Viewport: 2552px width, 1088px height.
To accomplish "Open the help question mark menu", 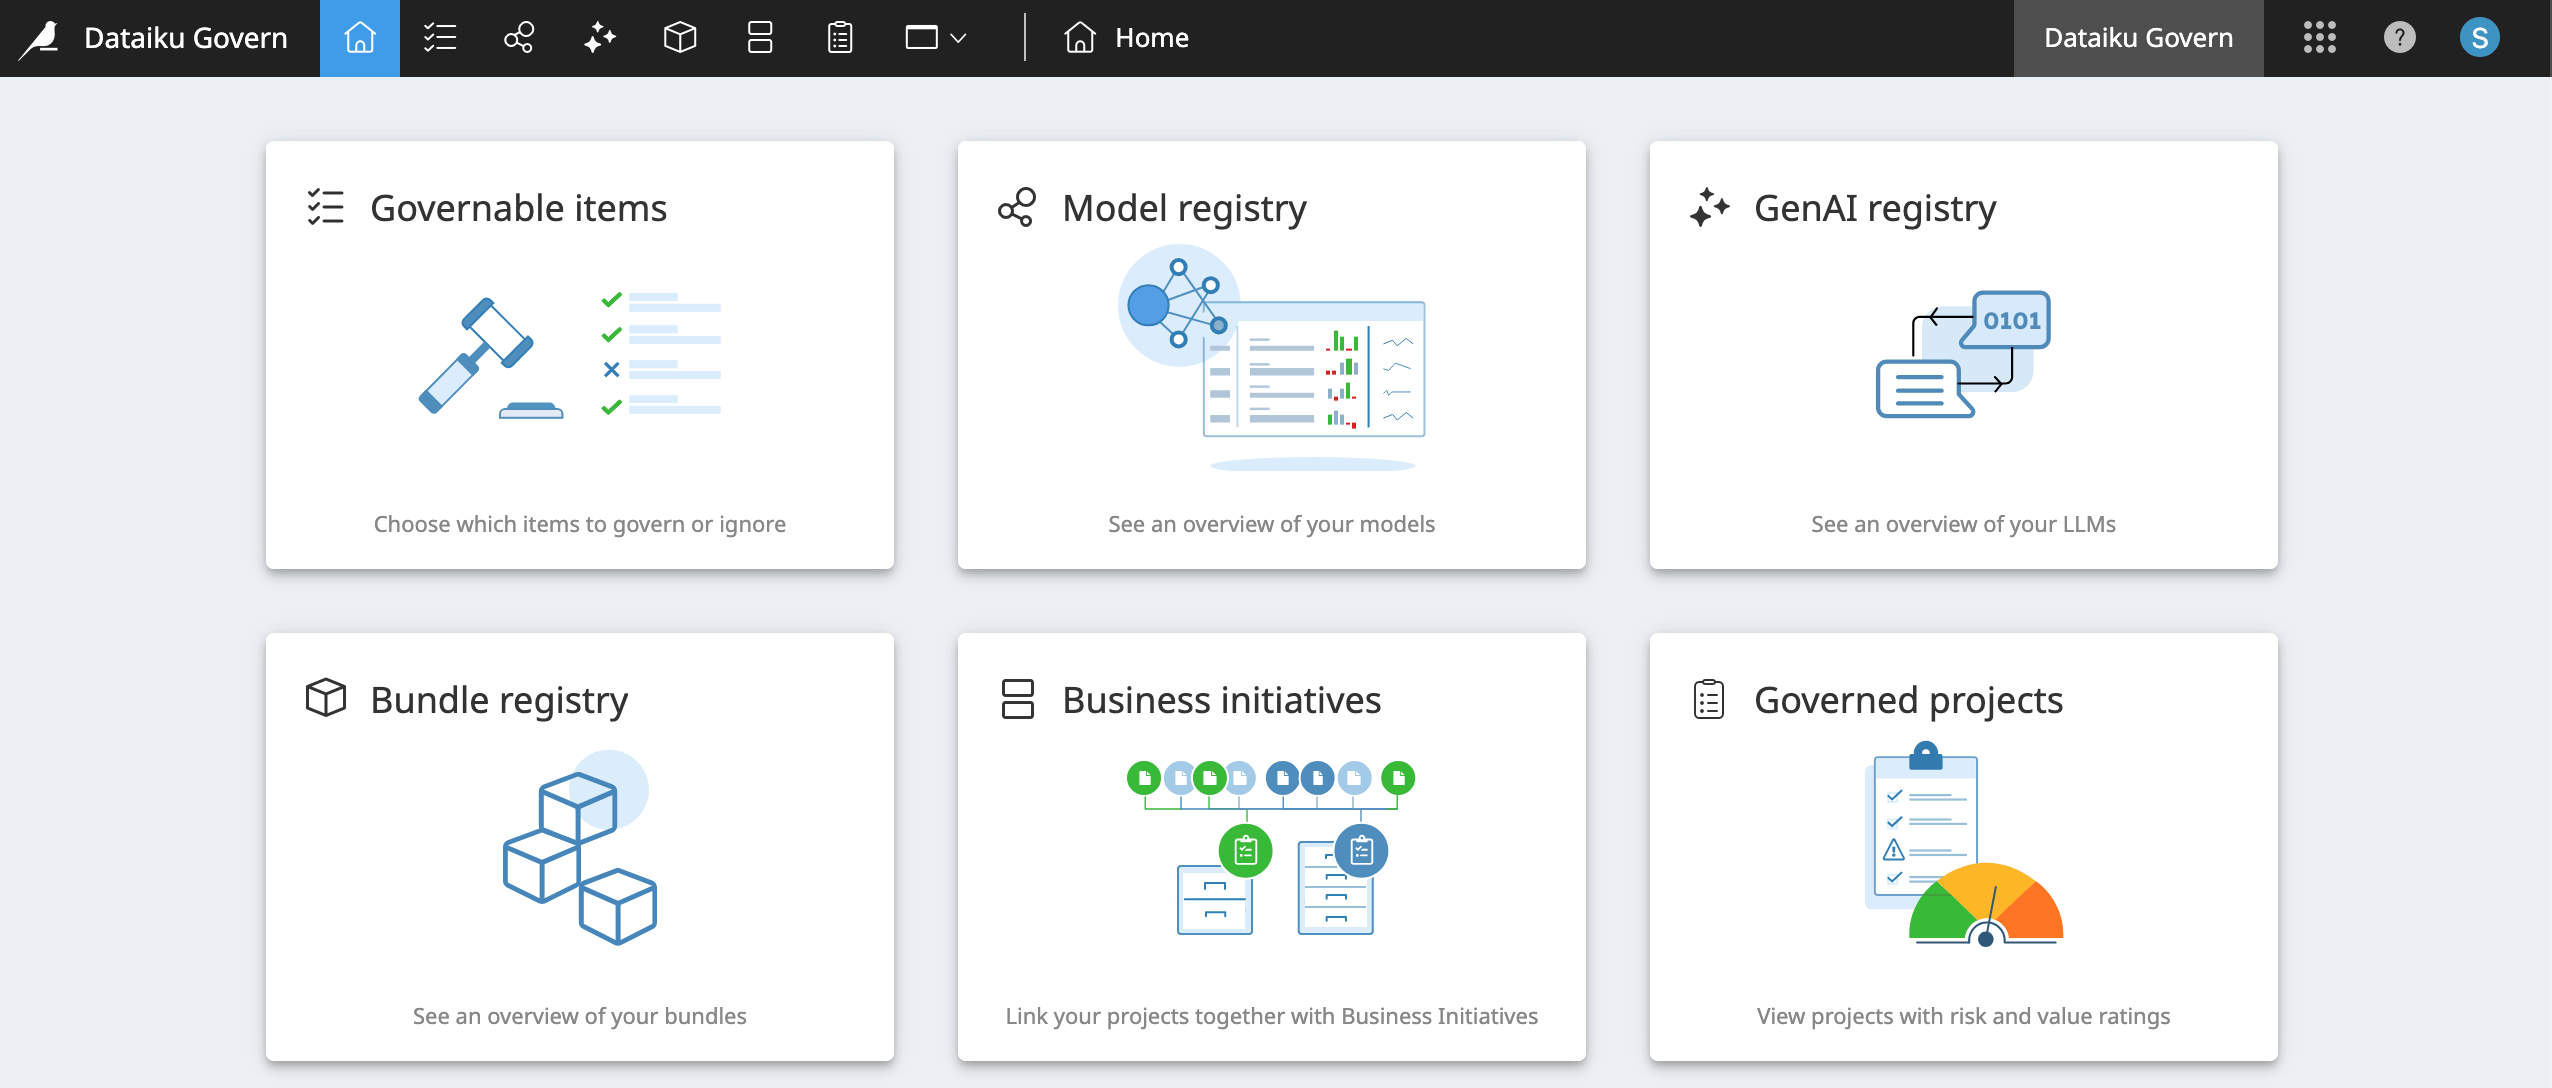I will pos(2400,38).
